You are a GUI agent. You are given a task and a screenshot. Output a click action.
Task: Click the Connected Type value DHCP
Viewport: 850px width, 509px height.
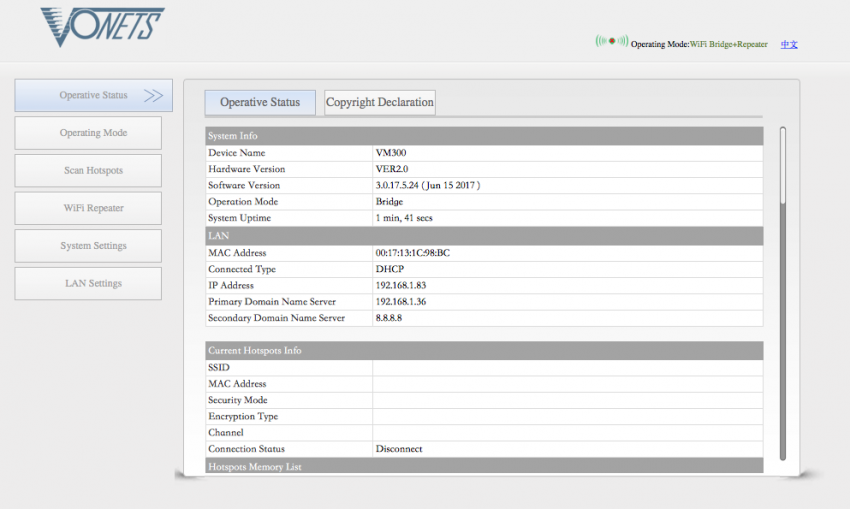(x=390, y=269)
